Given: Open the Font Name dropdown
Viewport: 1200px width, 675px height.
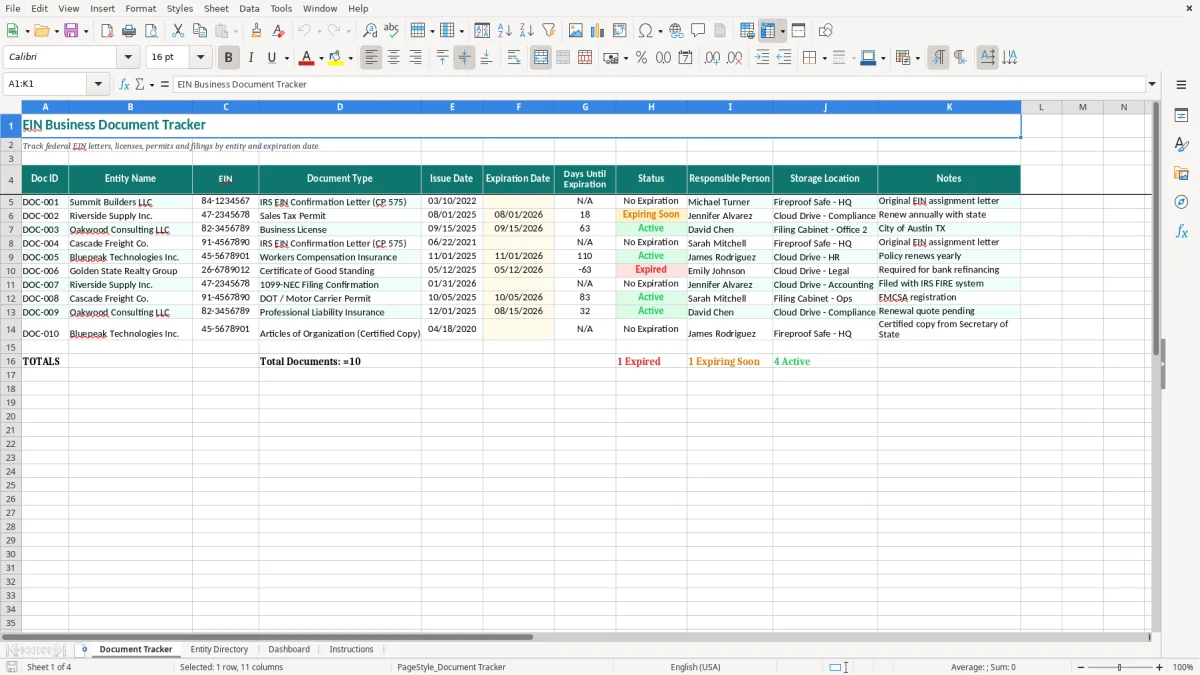Looking at the screenshot, I should 128,58.
